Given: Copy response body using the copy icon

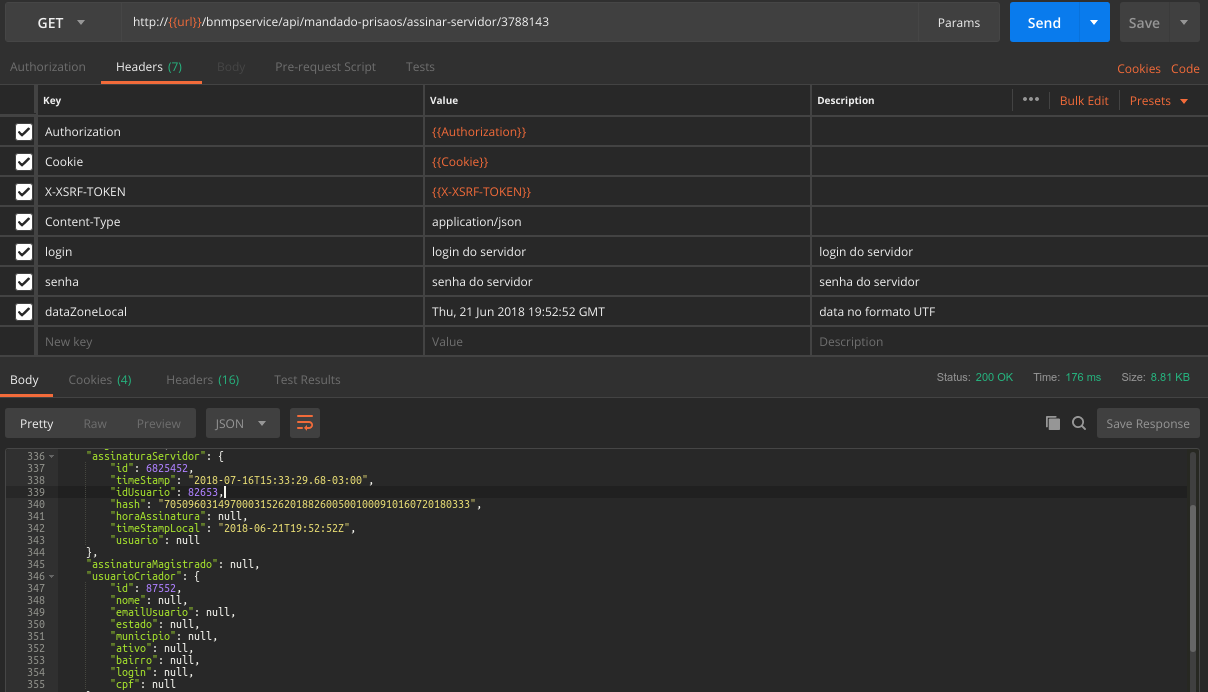Looking at the screenshot, I should (1053, 423).
